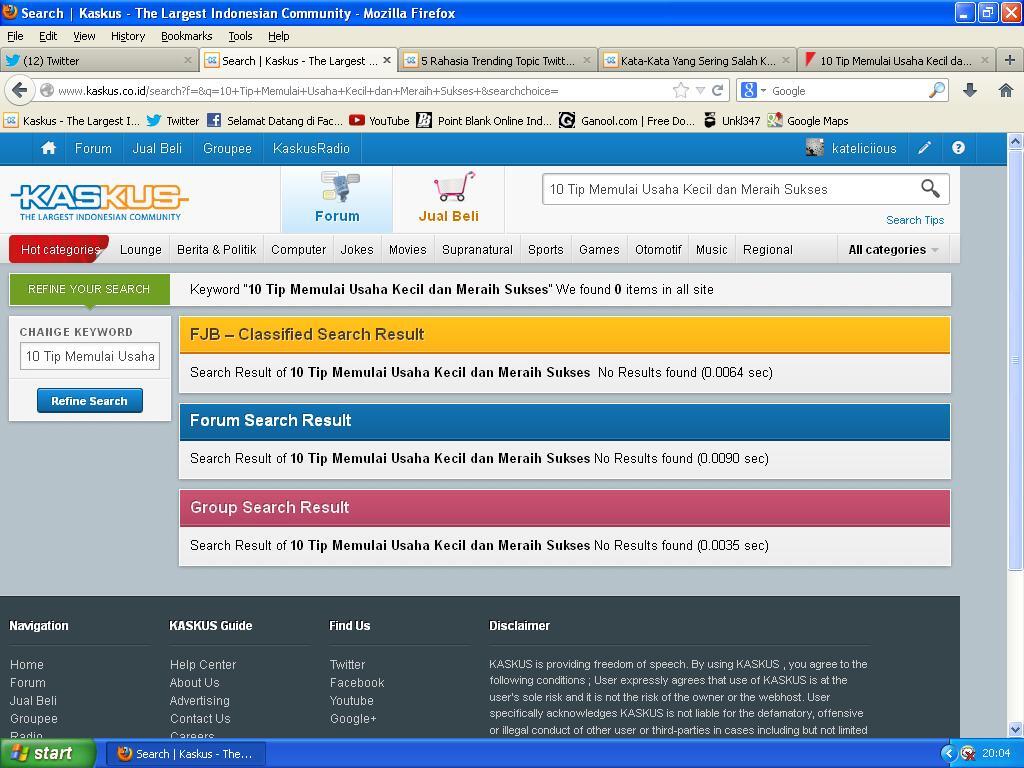Image resolution: width=1024 pixels, height=768 pixels.
Task: Expand the All categories dropdown
Action: point(893,249)
